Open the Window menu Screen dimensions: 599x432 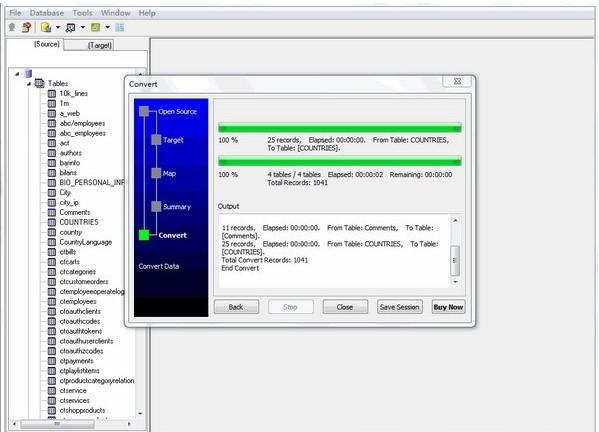[115, 13]
